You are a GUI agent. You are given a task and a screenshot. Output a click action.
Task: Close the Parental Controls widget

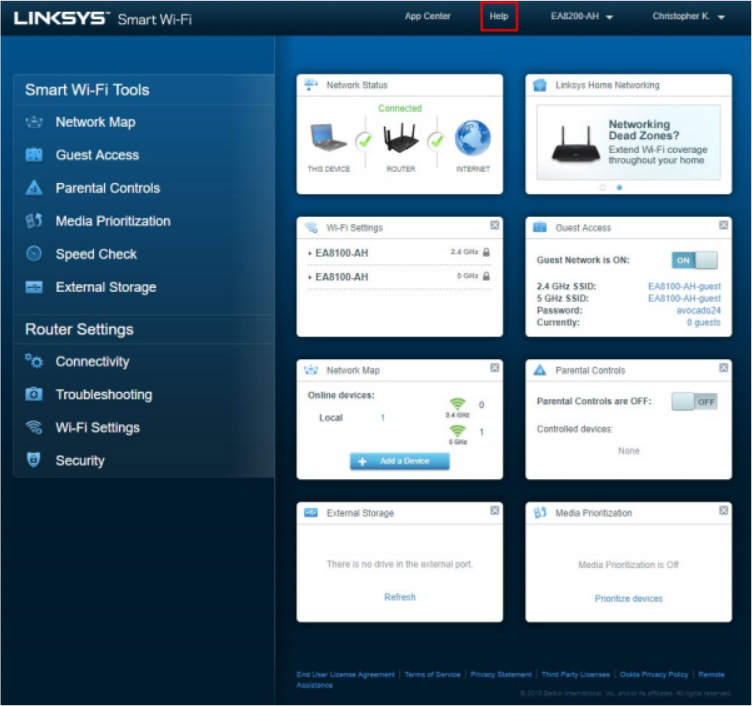click(723, 367)
